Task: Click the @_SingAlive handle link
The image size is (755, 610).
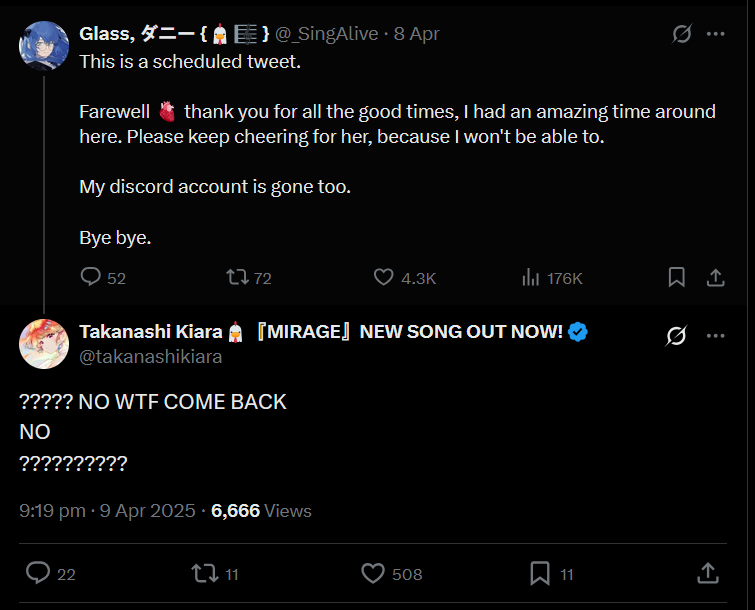Action: click(326, 34)
